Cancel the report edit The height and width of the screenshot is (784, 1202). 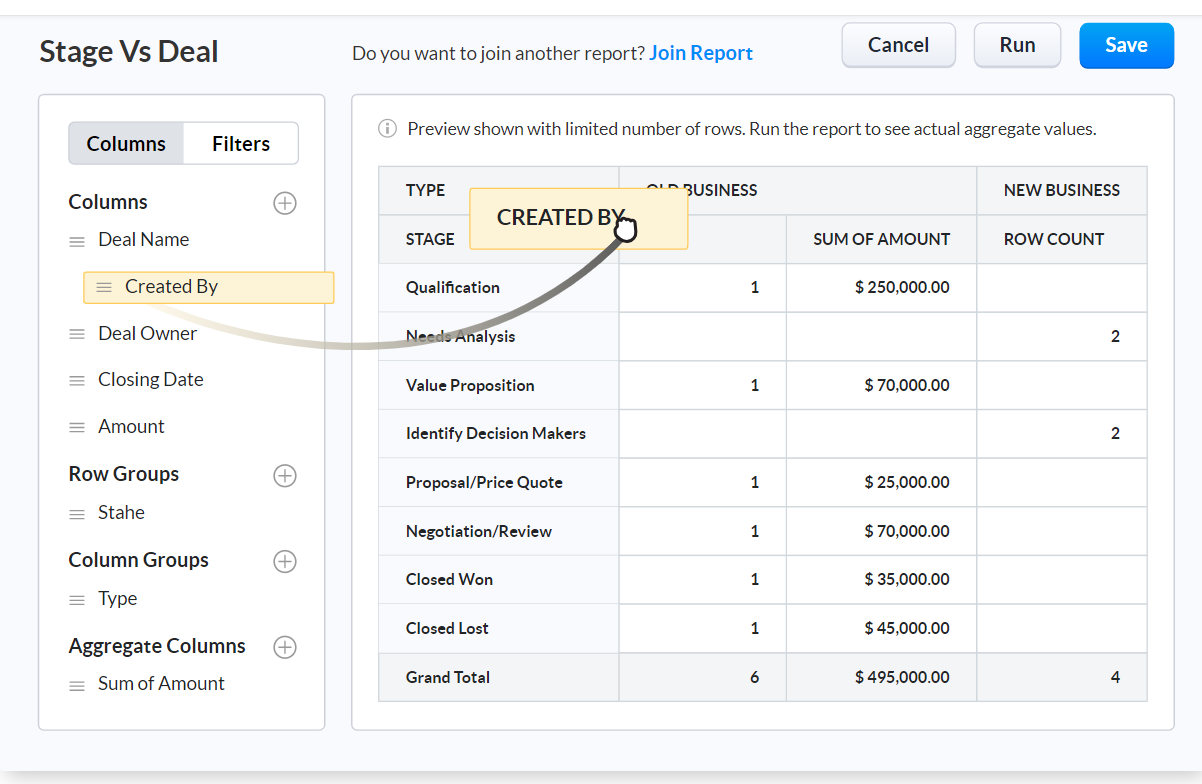(898, 45)
